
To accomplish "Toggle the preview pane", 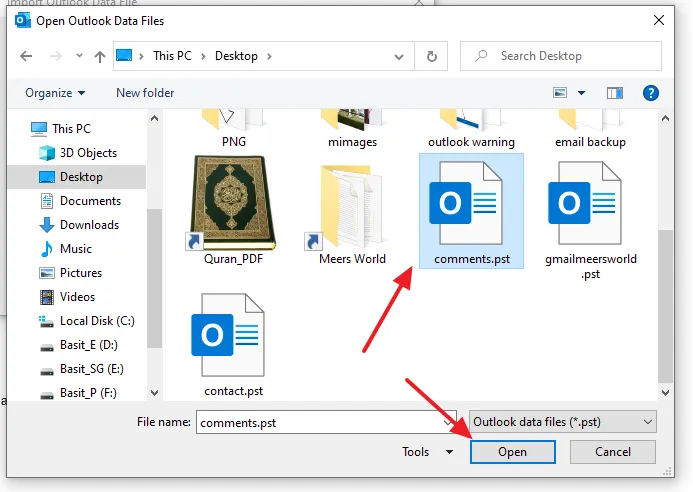I will 614,93.
